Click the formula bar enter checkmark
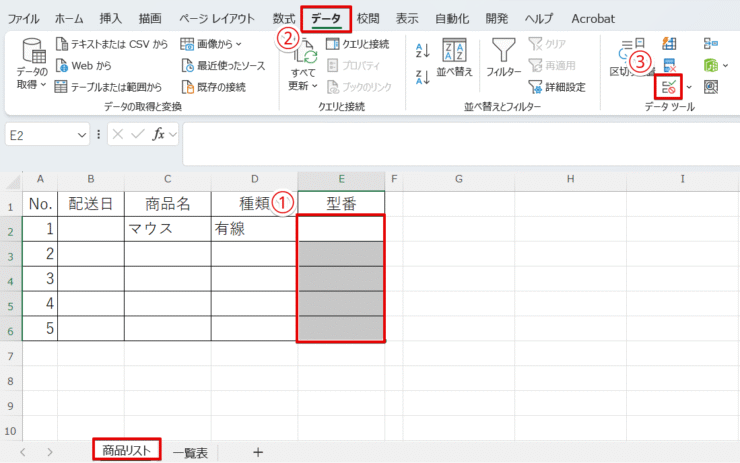Viewport: 740px width, 463px height. (138, 135)
